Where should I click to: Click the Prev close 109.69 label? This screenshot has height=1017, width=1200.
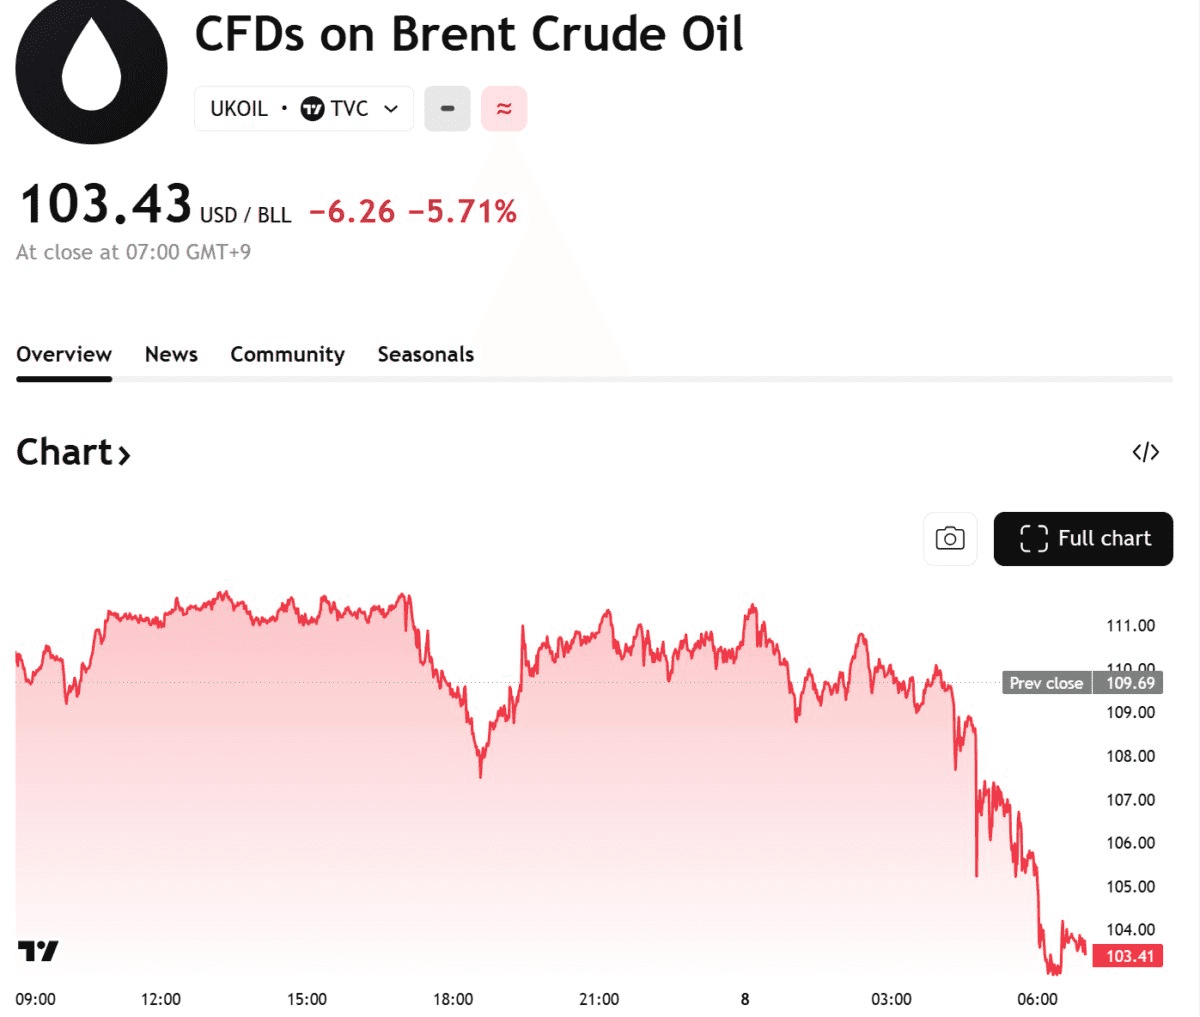click(1082, 683)
